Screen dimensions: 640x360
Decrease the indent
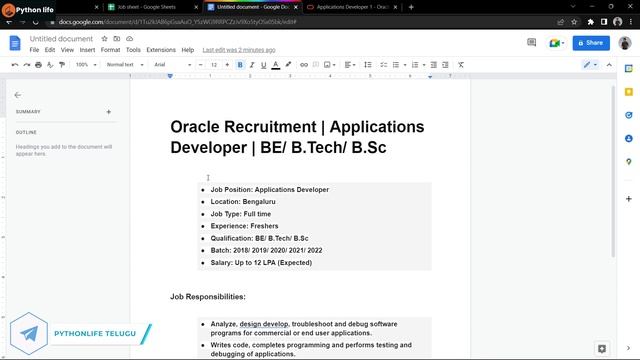point(433,65)
